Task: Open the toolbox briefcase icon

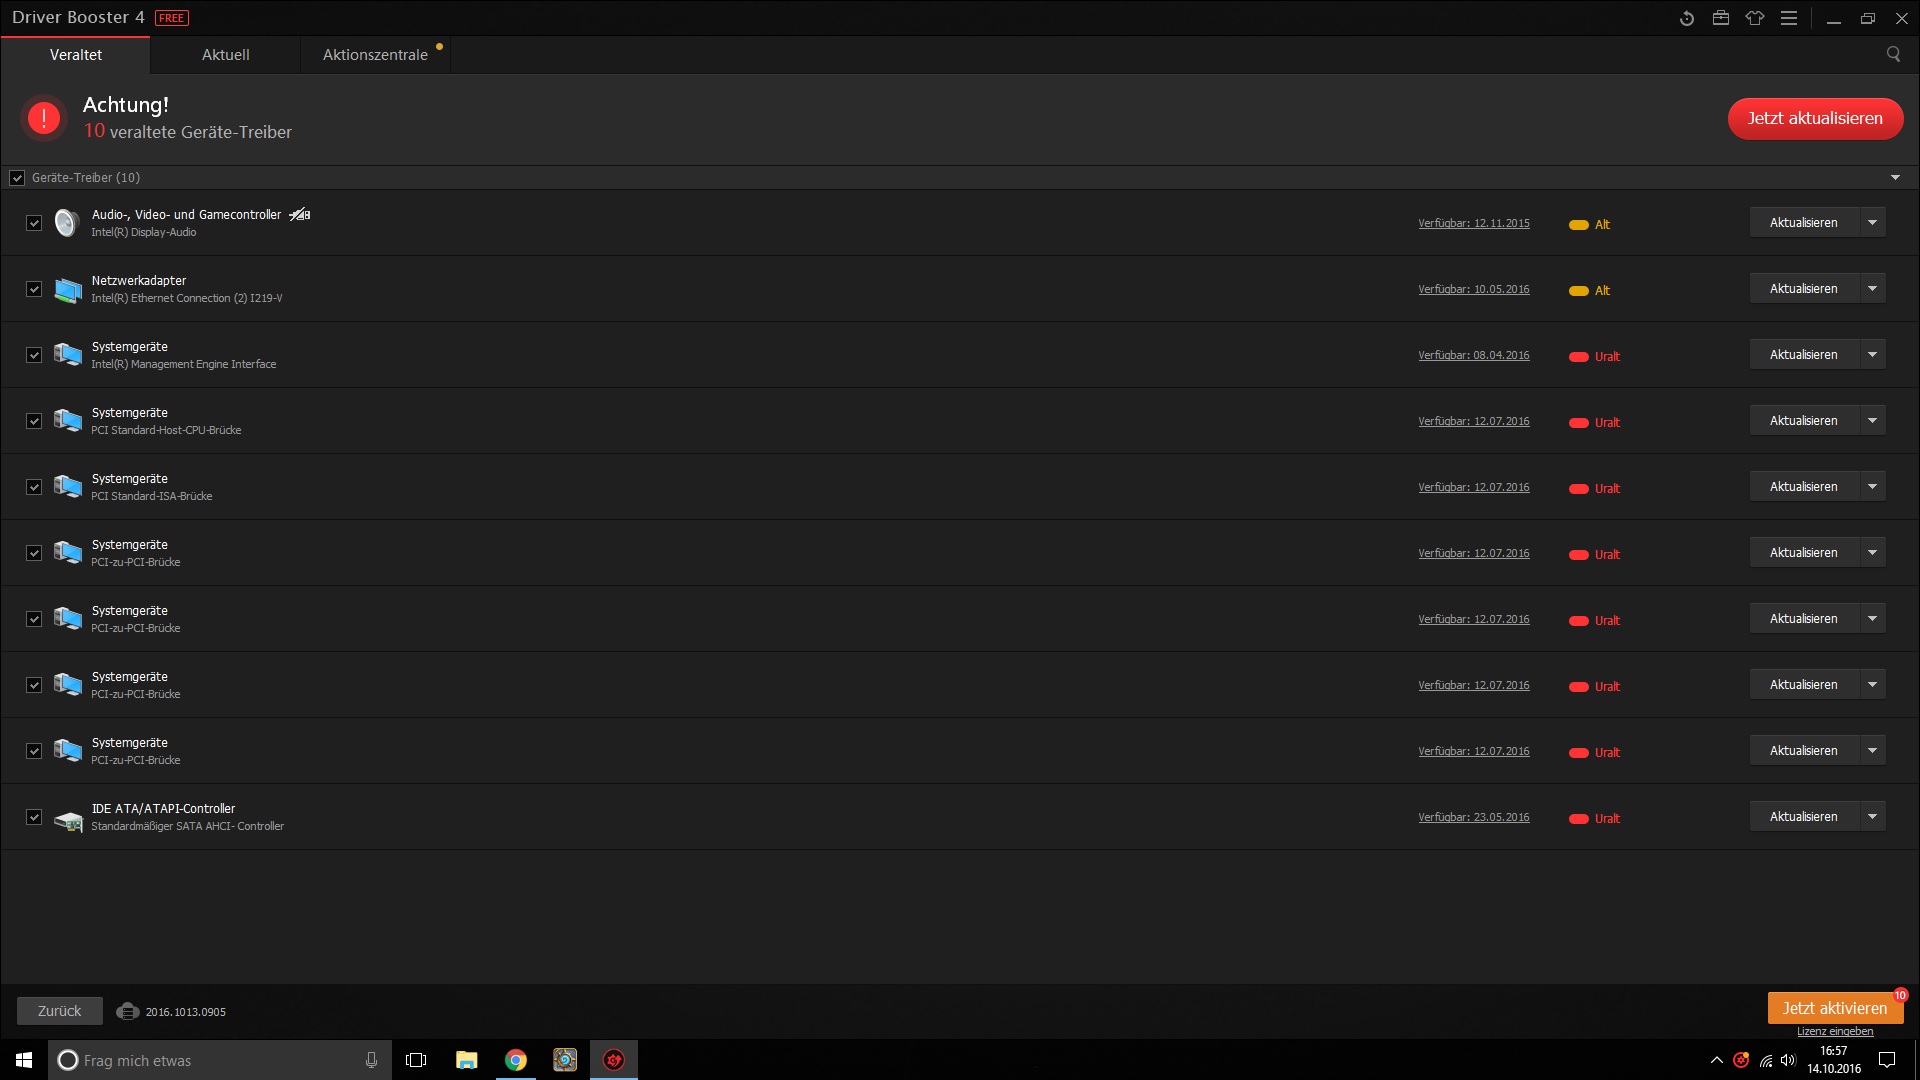Action: (x=1721, y=18)
